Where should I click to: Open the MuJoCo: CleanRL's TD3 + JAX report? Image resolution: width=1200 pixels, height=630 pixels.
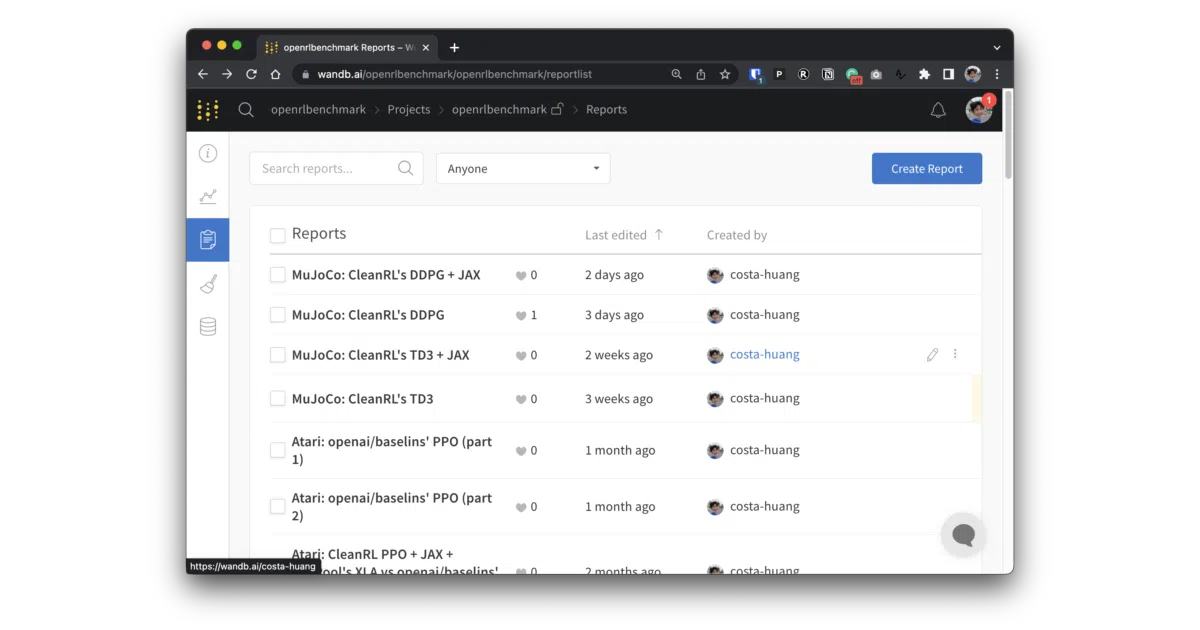[380, 355]
